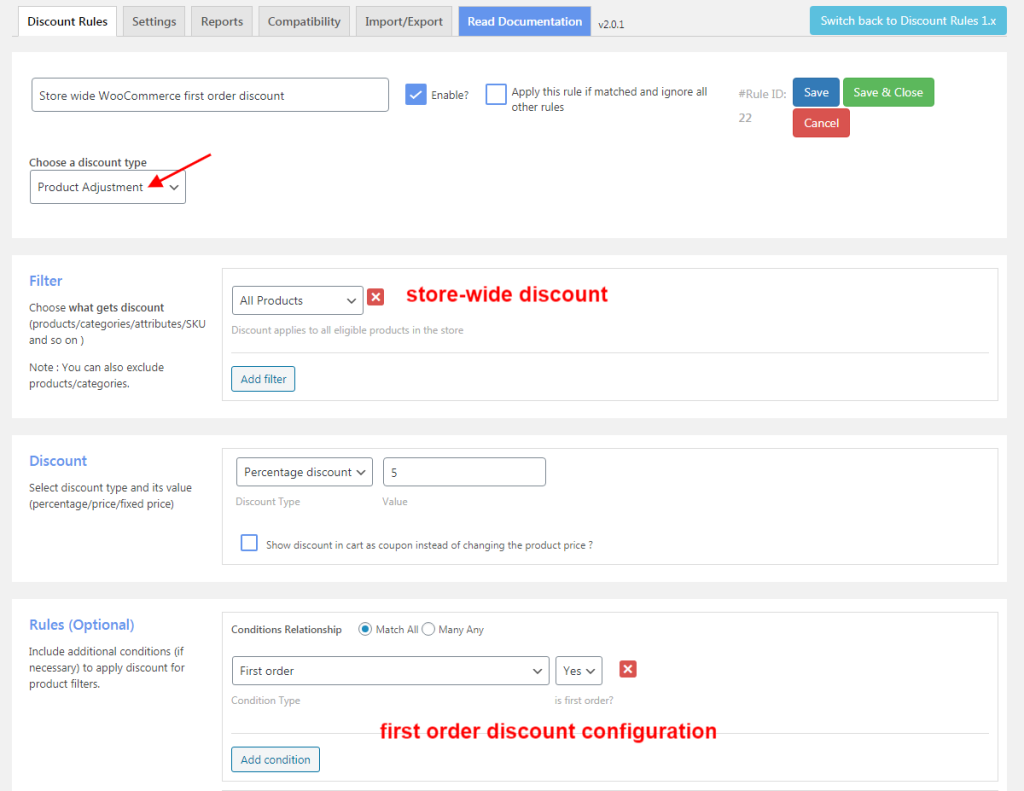
Task: Show discount in cart as coupon
Action: (x=249, y=542)
